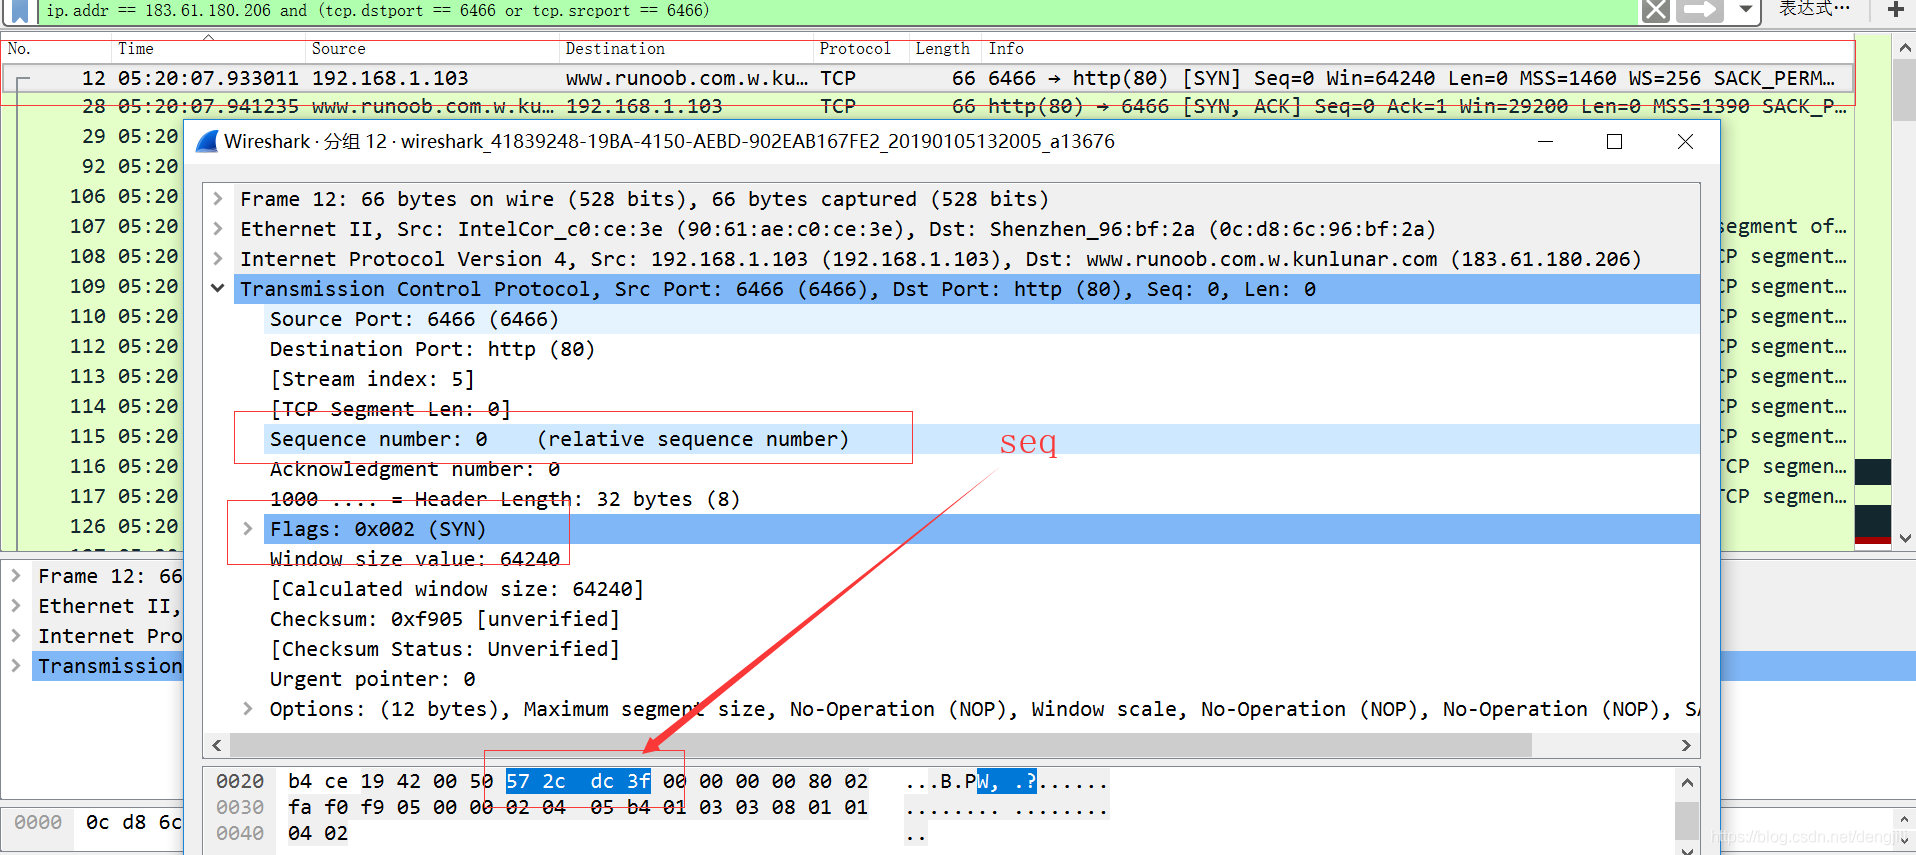
Task: Select packet number 106 row
Action: pos(93,196)
